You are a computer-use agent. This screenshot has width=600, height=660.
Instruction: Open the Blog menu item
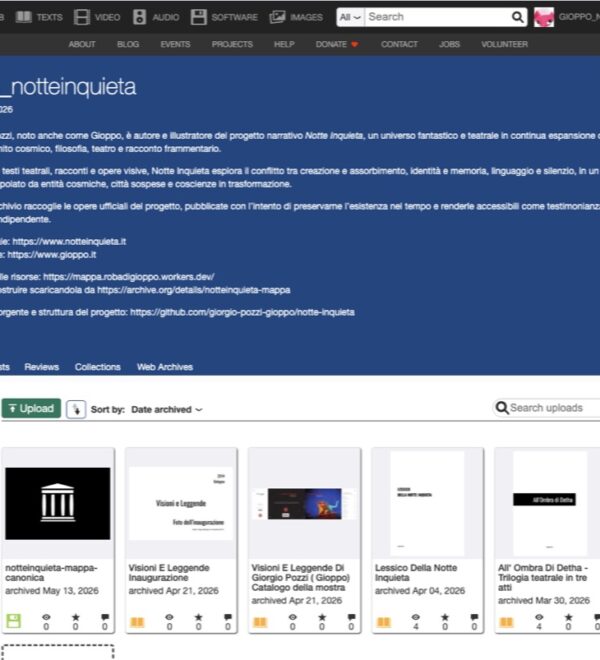click(128, 44)
